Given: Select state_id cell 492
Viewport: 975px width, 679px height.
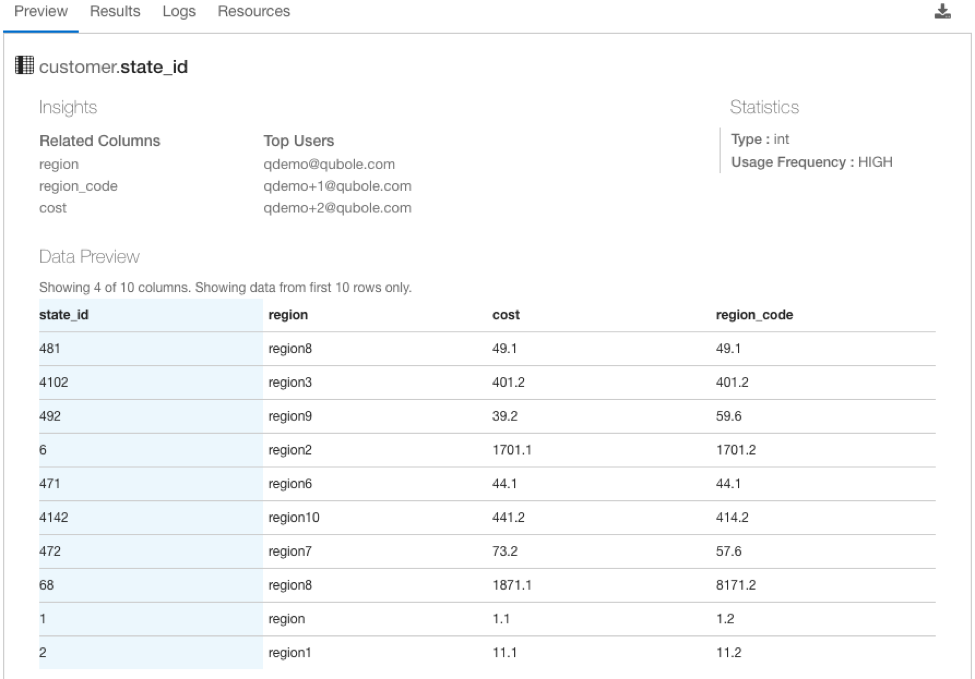Looking at the screenshot, I should coord(50,416).
